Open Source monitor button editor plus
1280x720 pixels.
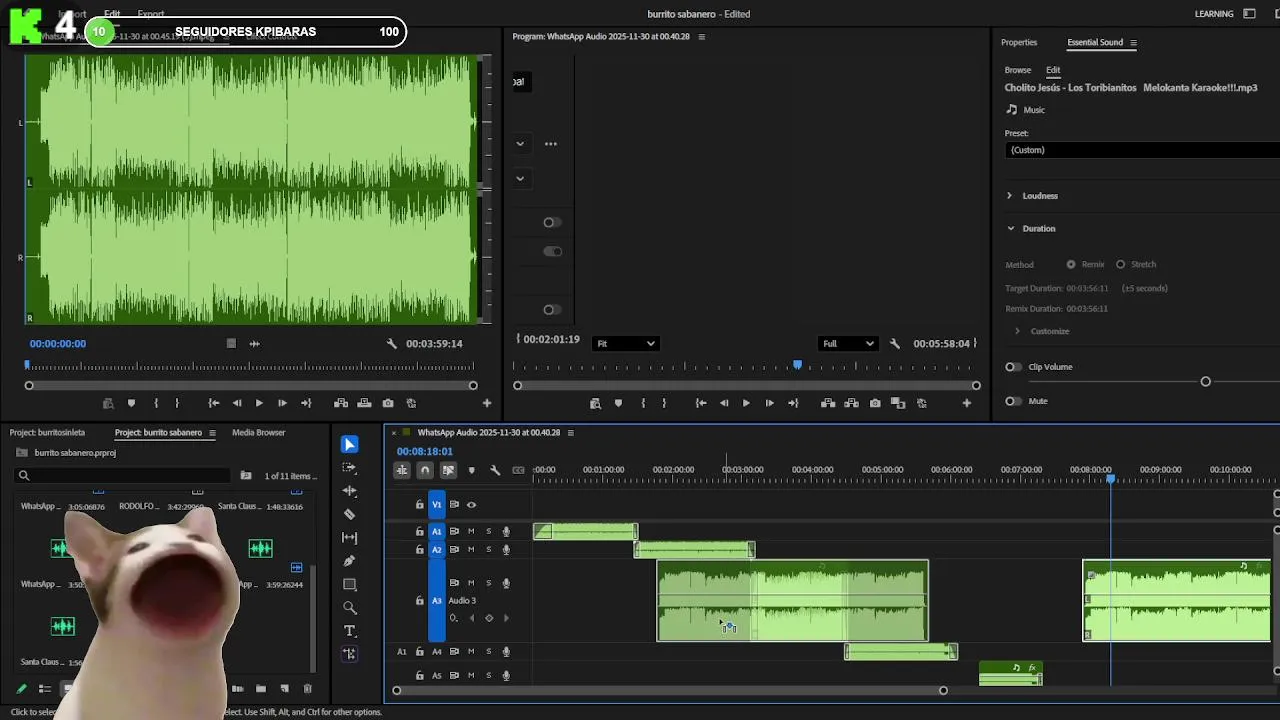coord(487,403)
